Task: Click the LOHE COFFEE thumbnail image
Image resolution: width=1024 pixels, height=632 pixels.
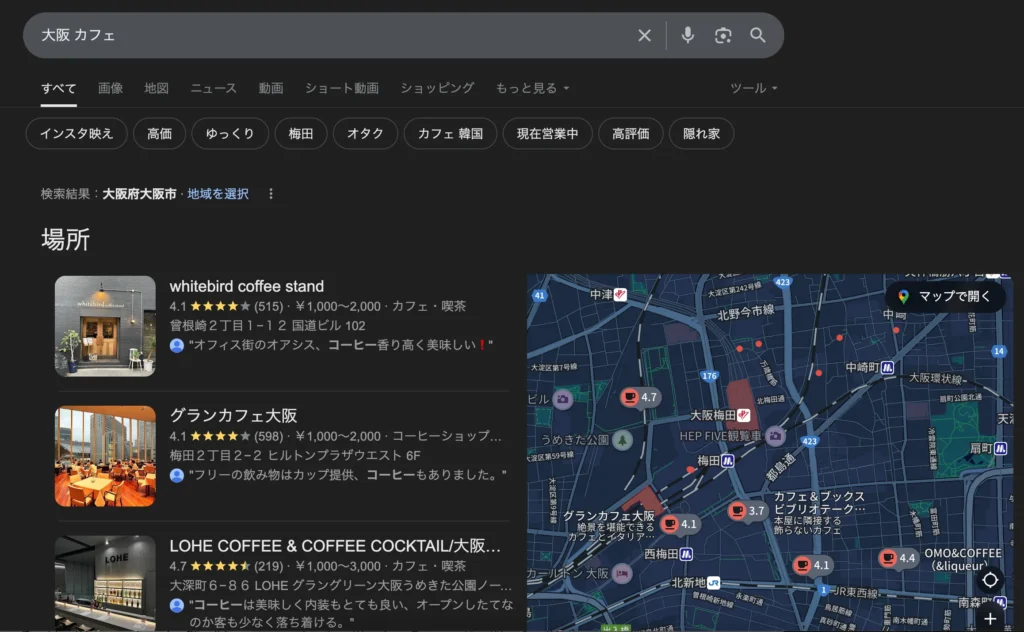Action: click(105, 583)
